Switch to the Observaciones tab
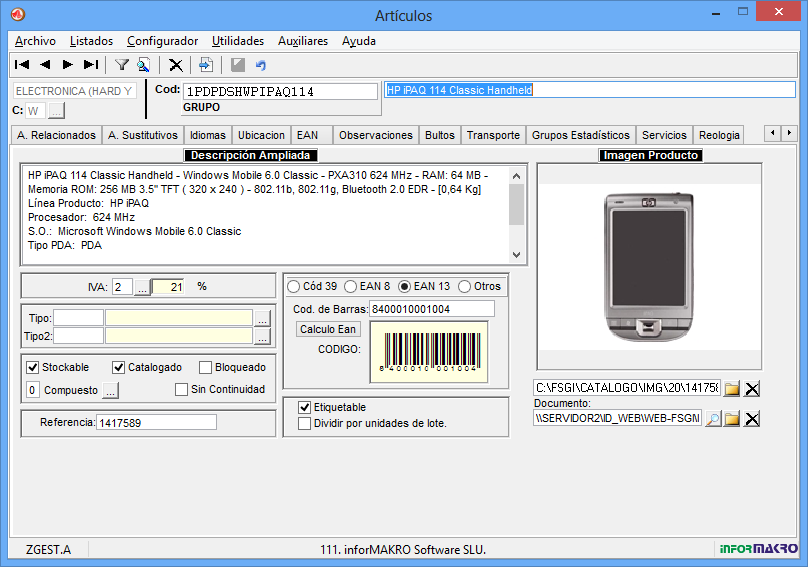Image resolution: width=808 pixels, height=567 pixels. click(x=376, y=135)
